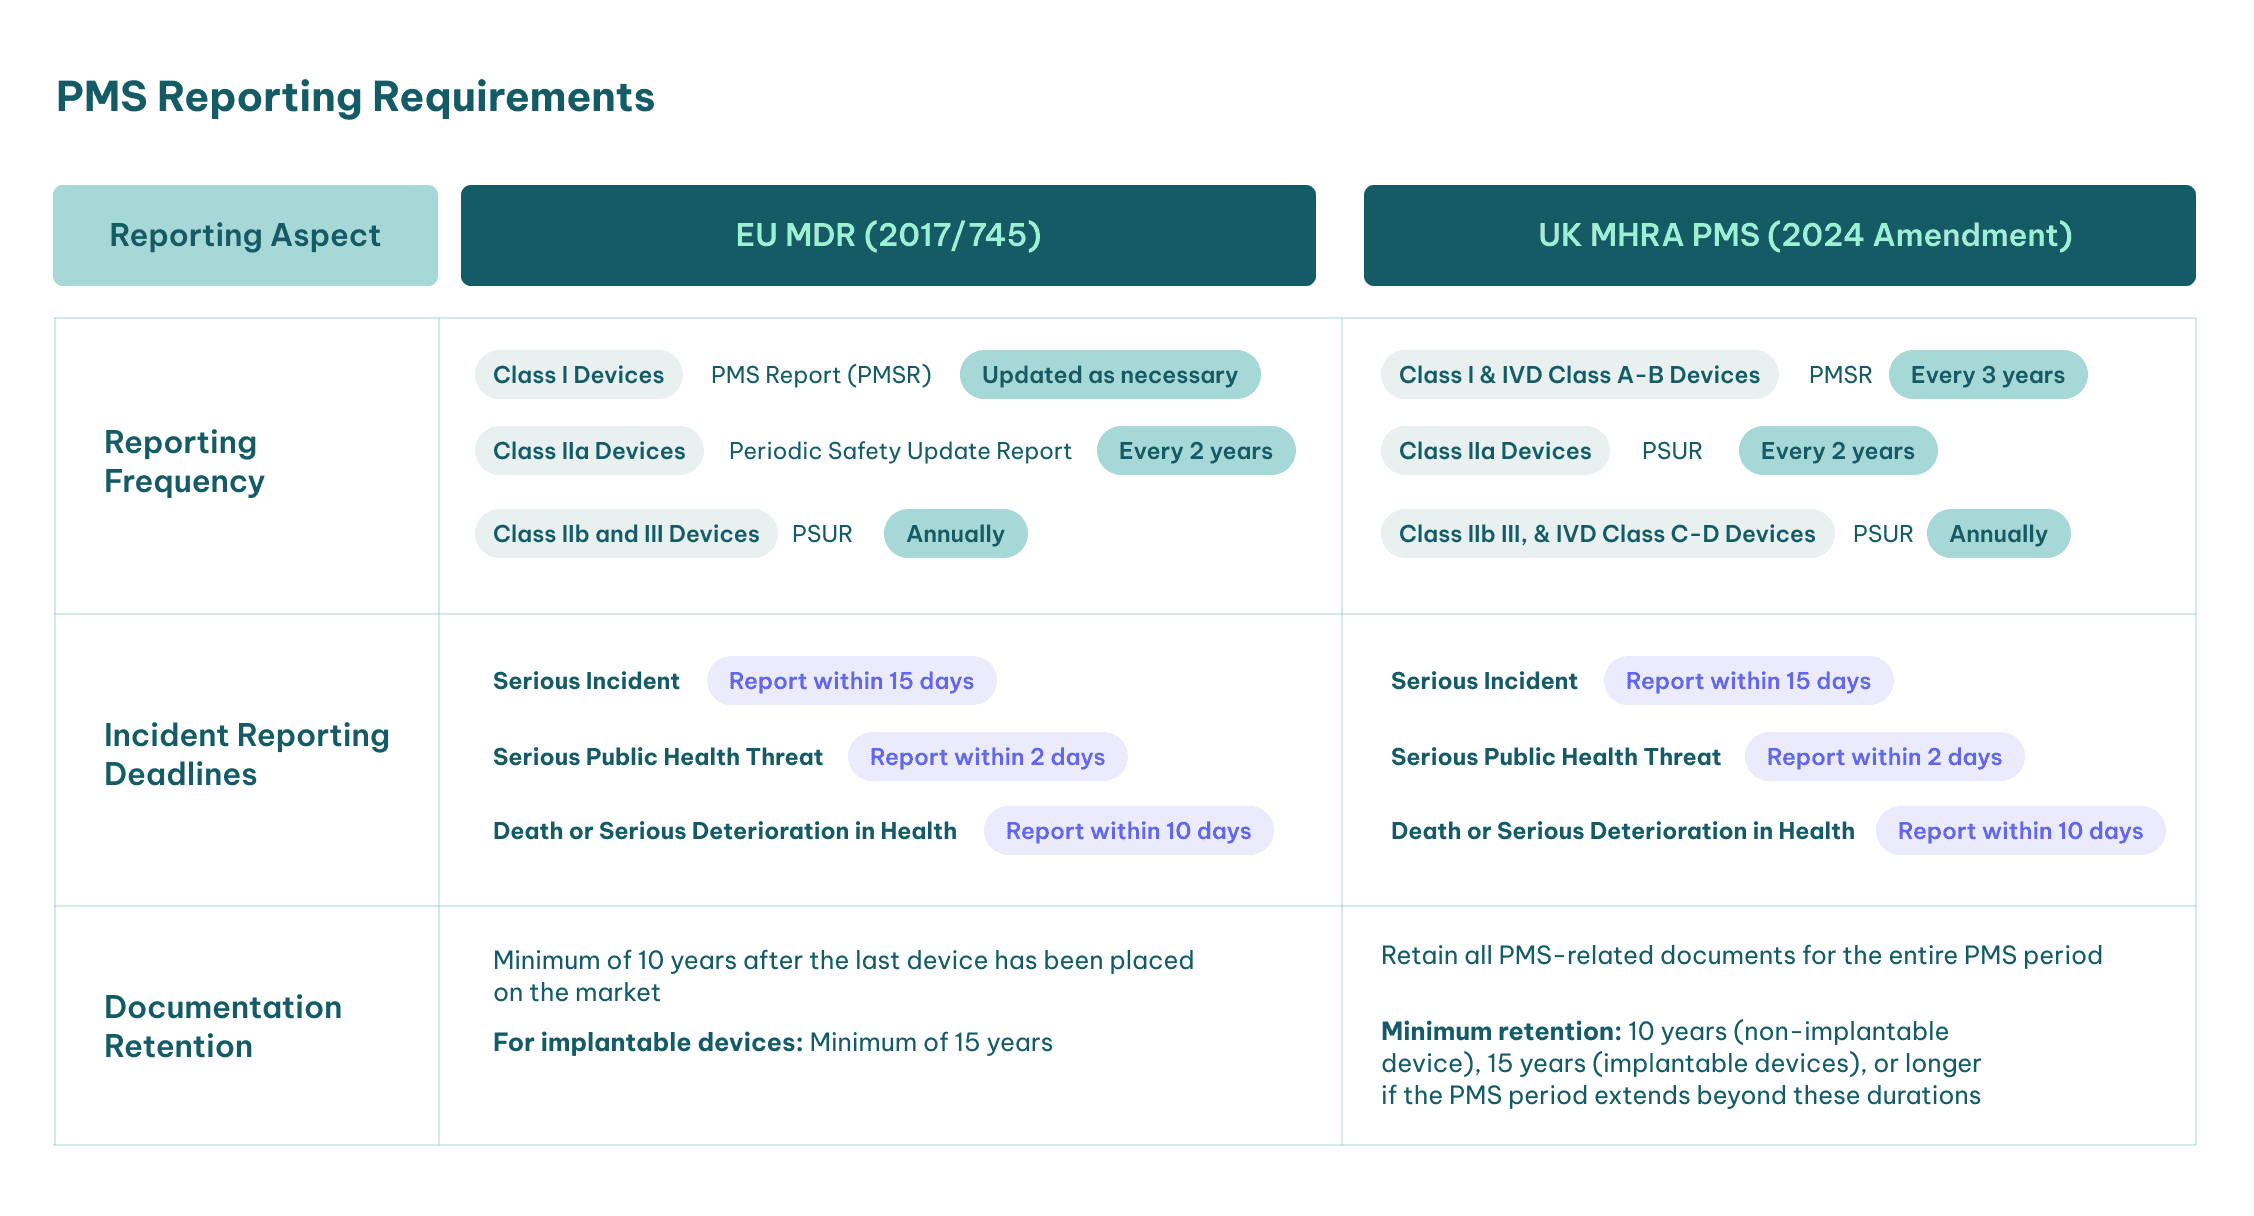Click PSUR beside UK Class IIa Devices

click(x=1672, y=451)
